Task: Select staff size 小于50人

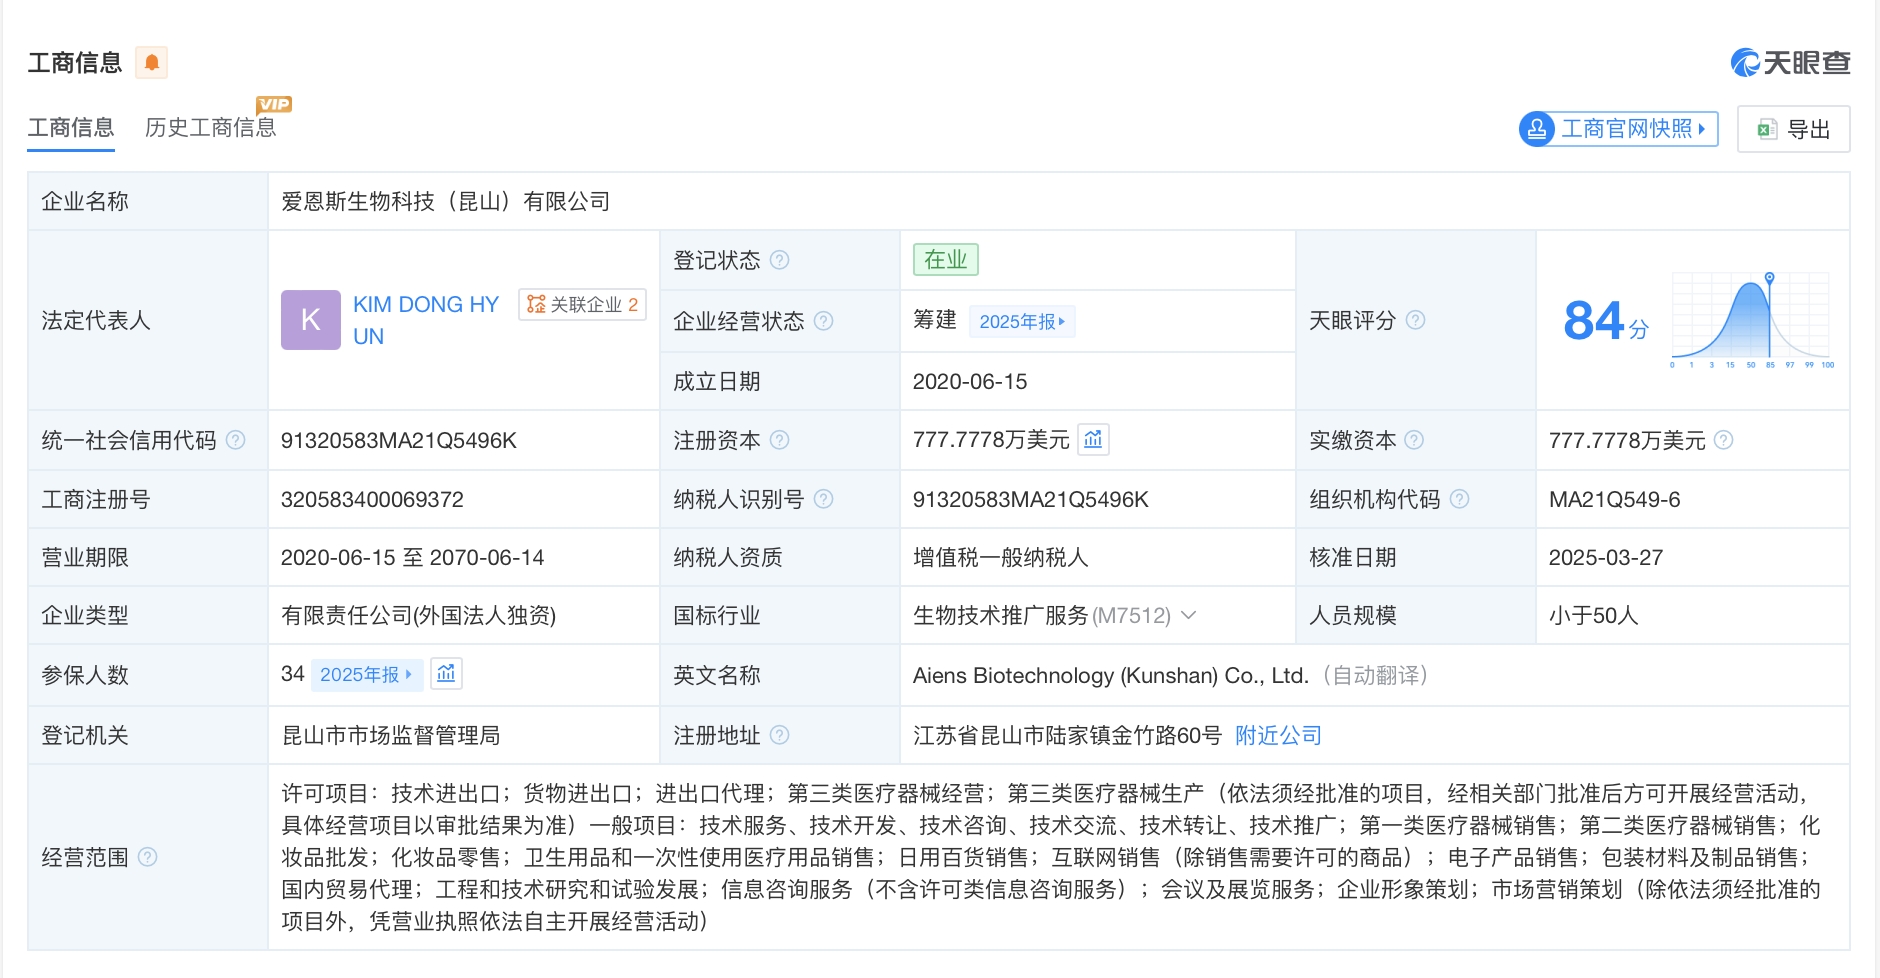Action: [x=1594, y=616]
